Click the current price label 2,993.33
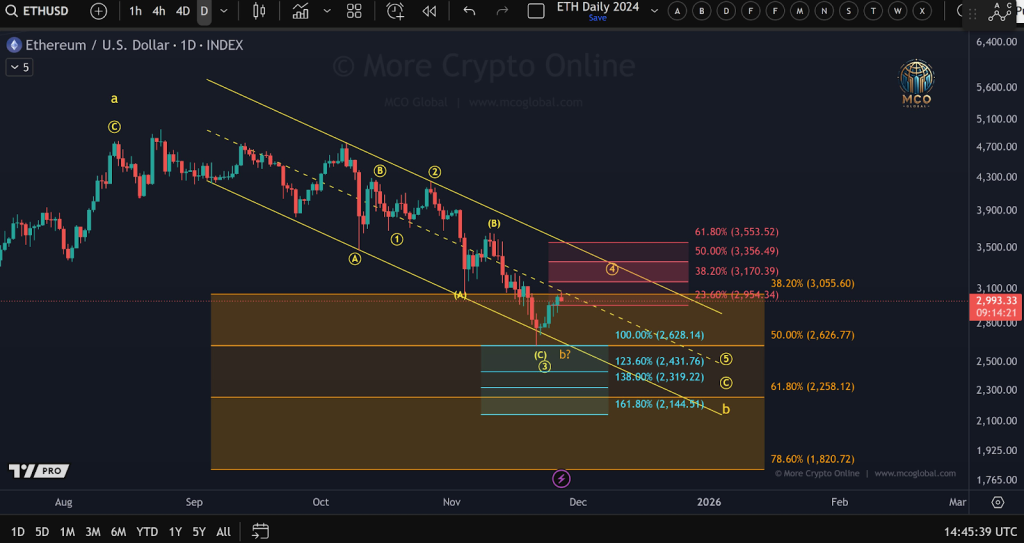1024x543 pixels. click(998, 301)
